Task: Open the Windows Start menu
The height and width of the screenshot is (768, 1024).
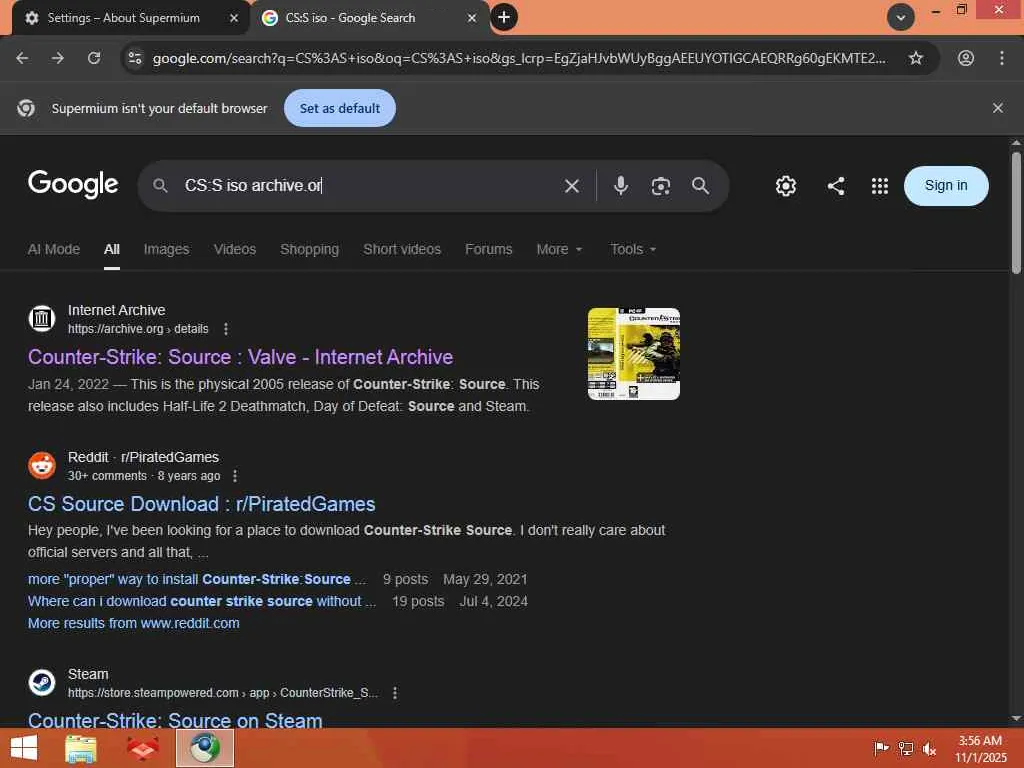Action: pyautogui.click(x=24, y=748)
